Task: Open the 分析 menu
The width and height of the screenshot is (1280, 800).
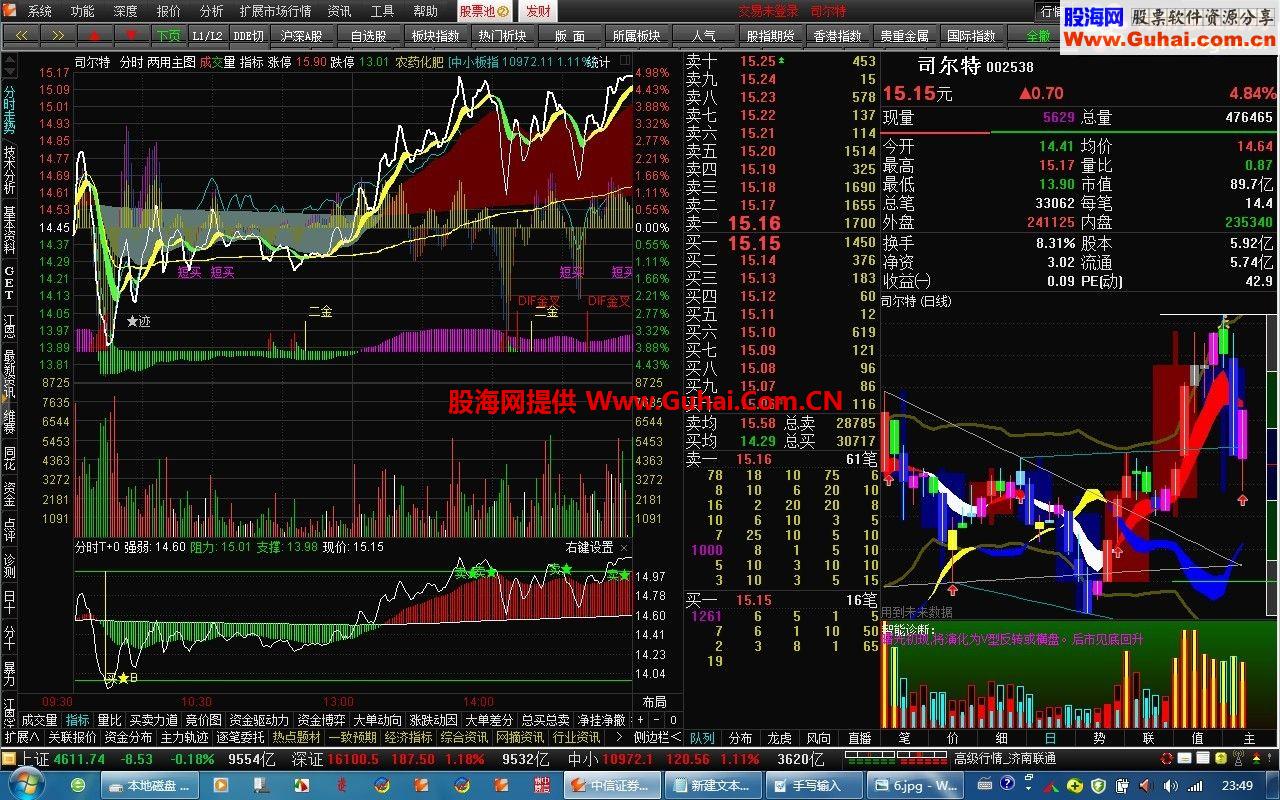Action: (211, 11)
